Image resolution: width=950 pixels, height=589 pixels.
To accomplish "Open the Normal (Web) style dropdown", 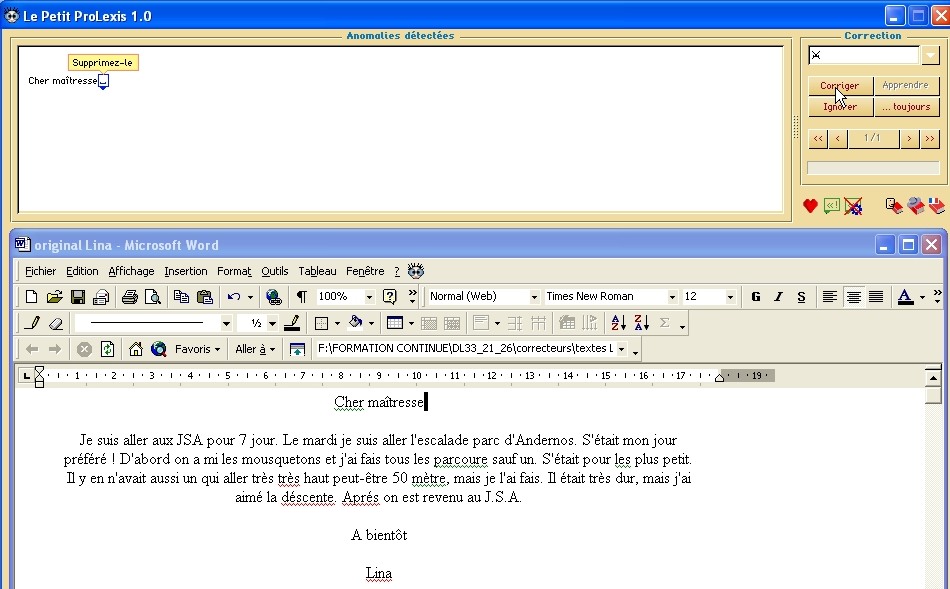I will click(x=534, y=297).
